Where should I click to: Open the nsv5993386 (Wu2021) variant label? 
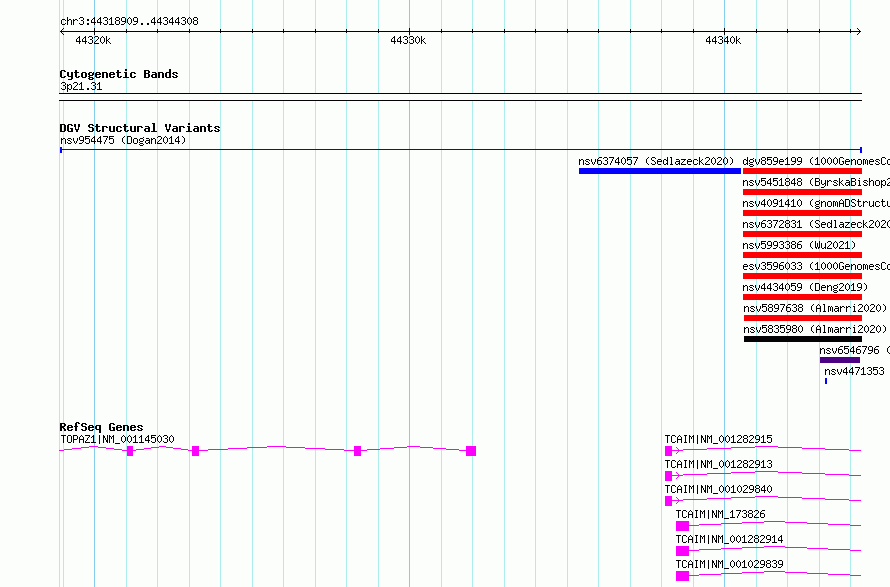tap(799, 245)
